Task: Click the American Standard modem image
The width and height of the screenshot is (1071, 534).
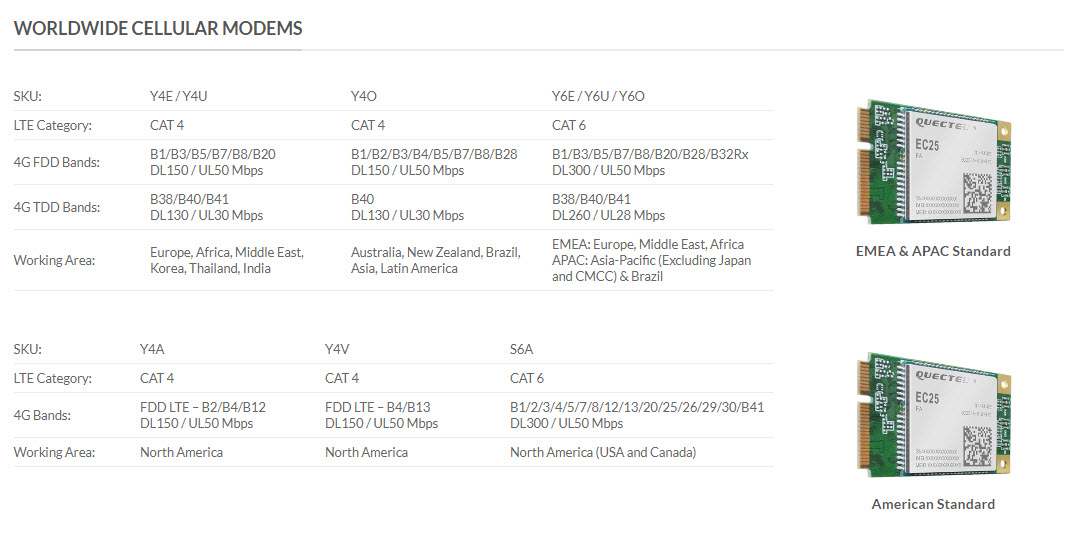Action: (x=934, y=414)
